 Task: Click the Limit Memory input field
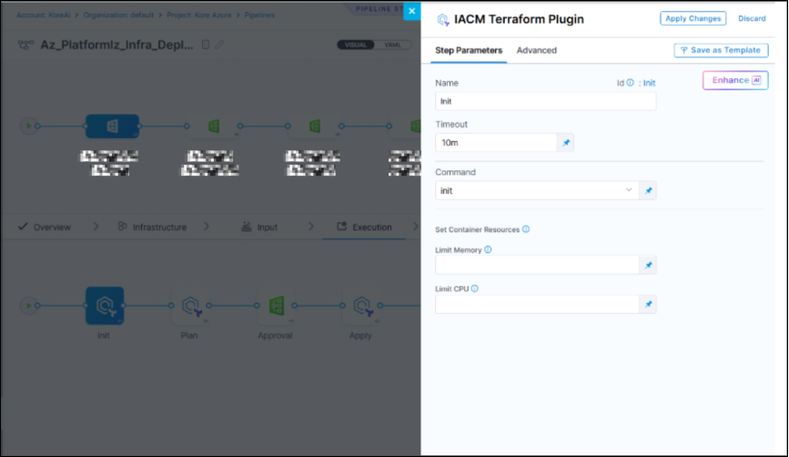click(x=537, y=265)
